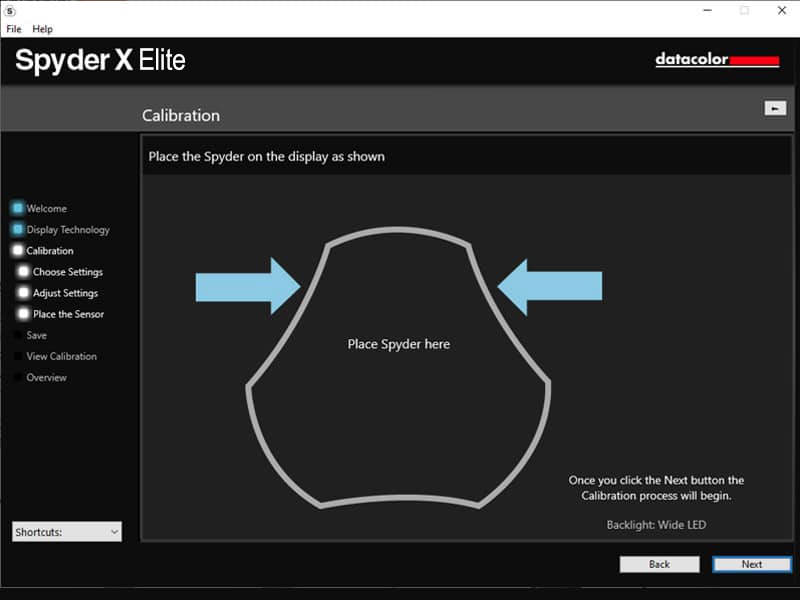
Task: Click the datacolor logo
Action: coord(717,60)
